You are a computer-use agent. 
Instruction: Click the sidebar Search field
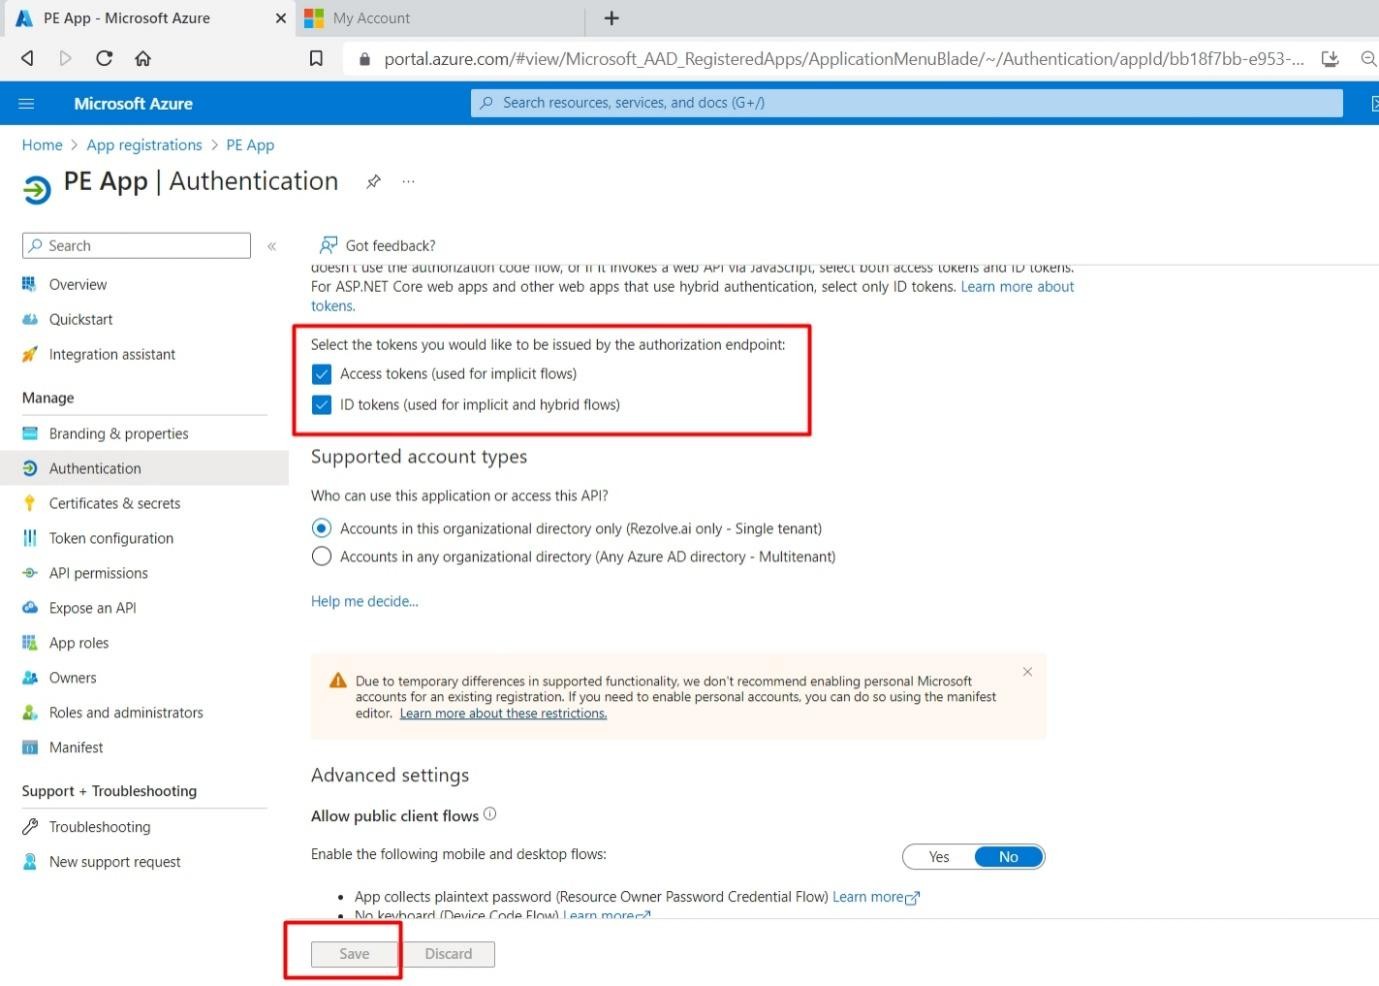[136, 246]
